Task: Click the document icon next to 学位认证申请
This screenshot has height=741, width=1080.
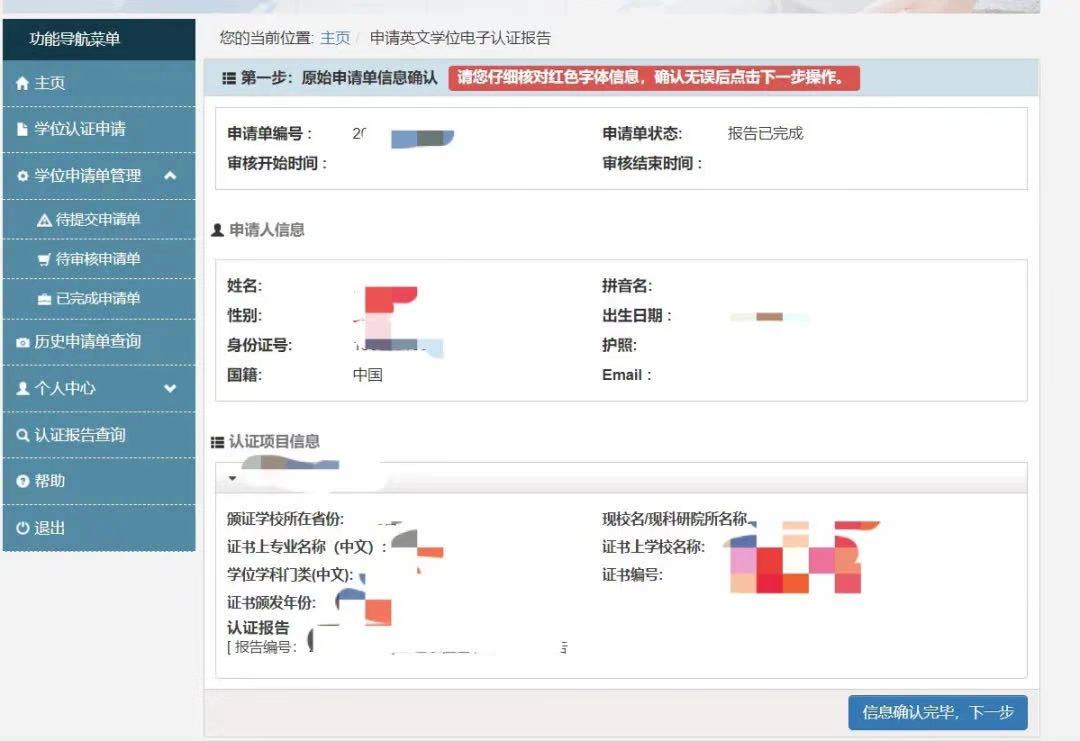Action: (x=23, y=129)
